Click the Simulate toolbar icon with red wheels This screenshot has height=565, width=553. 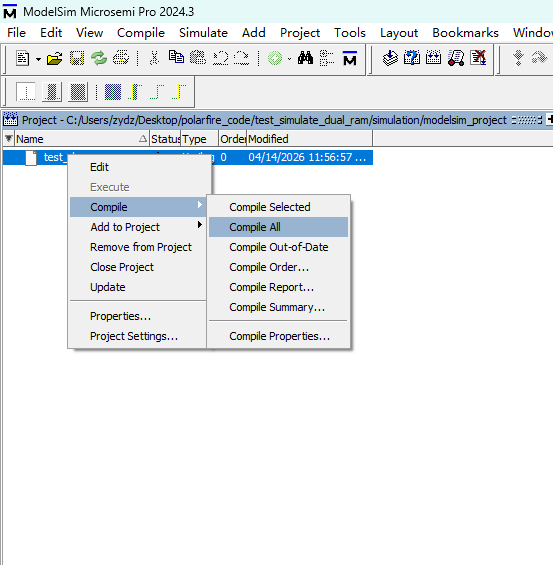456,58
